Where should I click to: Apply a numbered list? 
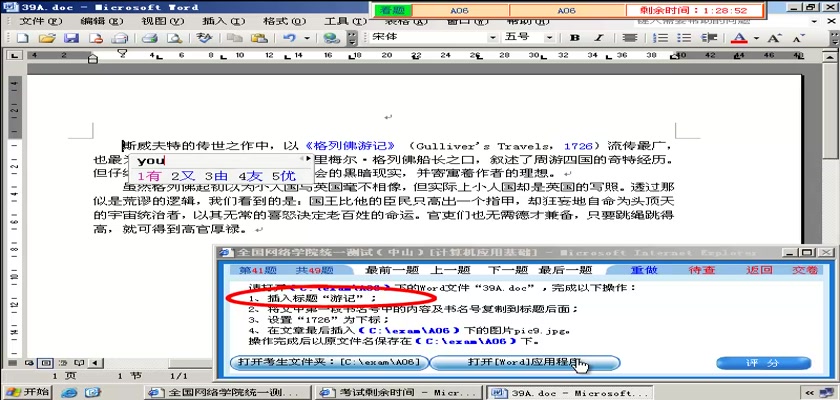(x=663, y=38)
